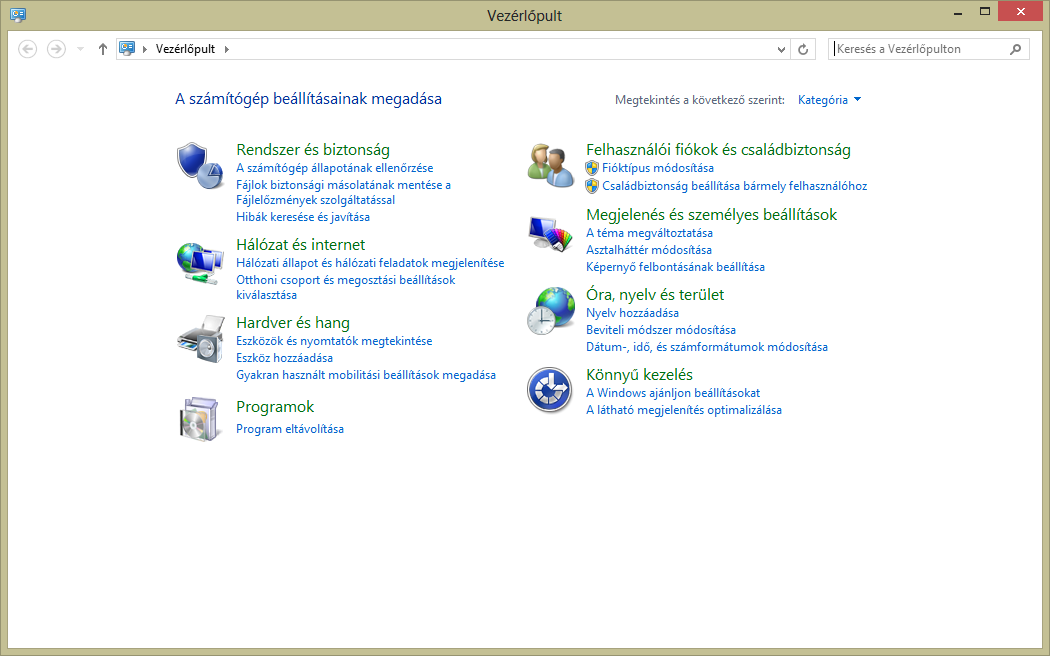1050x656 pixels.
Task: Click the Forward navigation arrow
Action: point(56,49)
